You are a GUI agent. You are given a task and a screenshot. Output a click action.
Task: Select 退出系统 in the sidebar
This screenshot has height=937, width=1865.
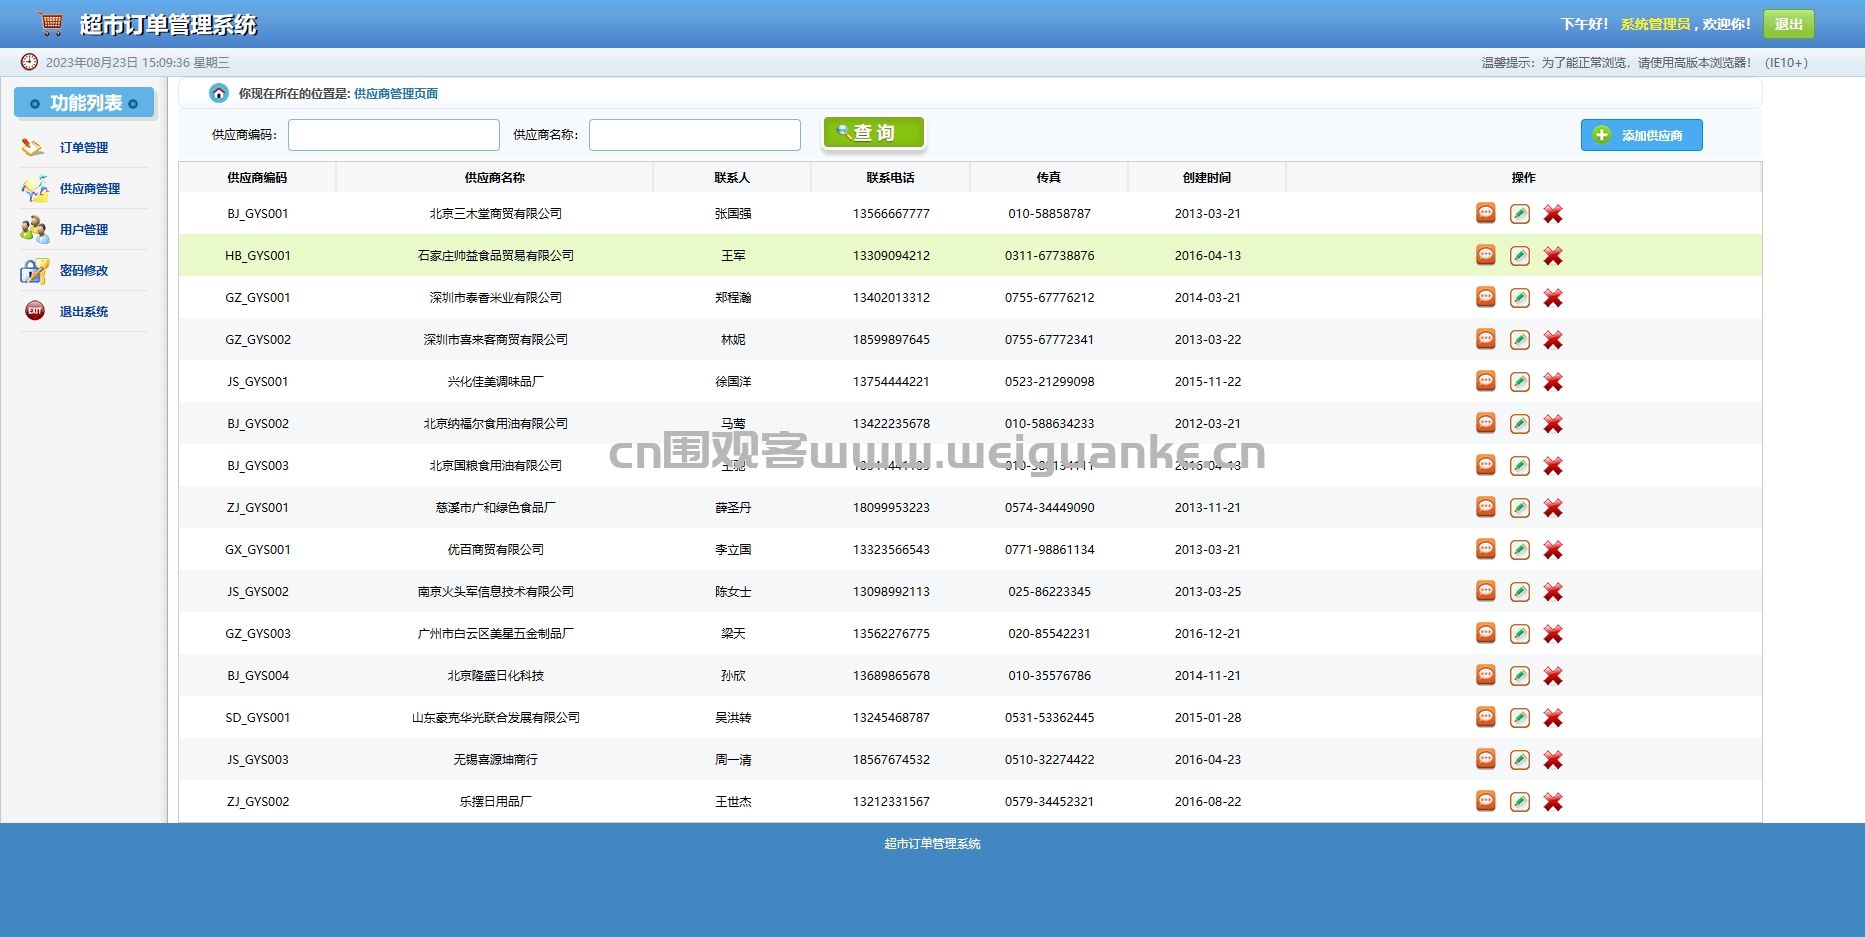[84, 312]
